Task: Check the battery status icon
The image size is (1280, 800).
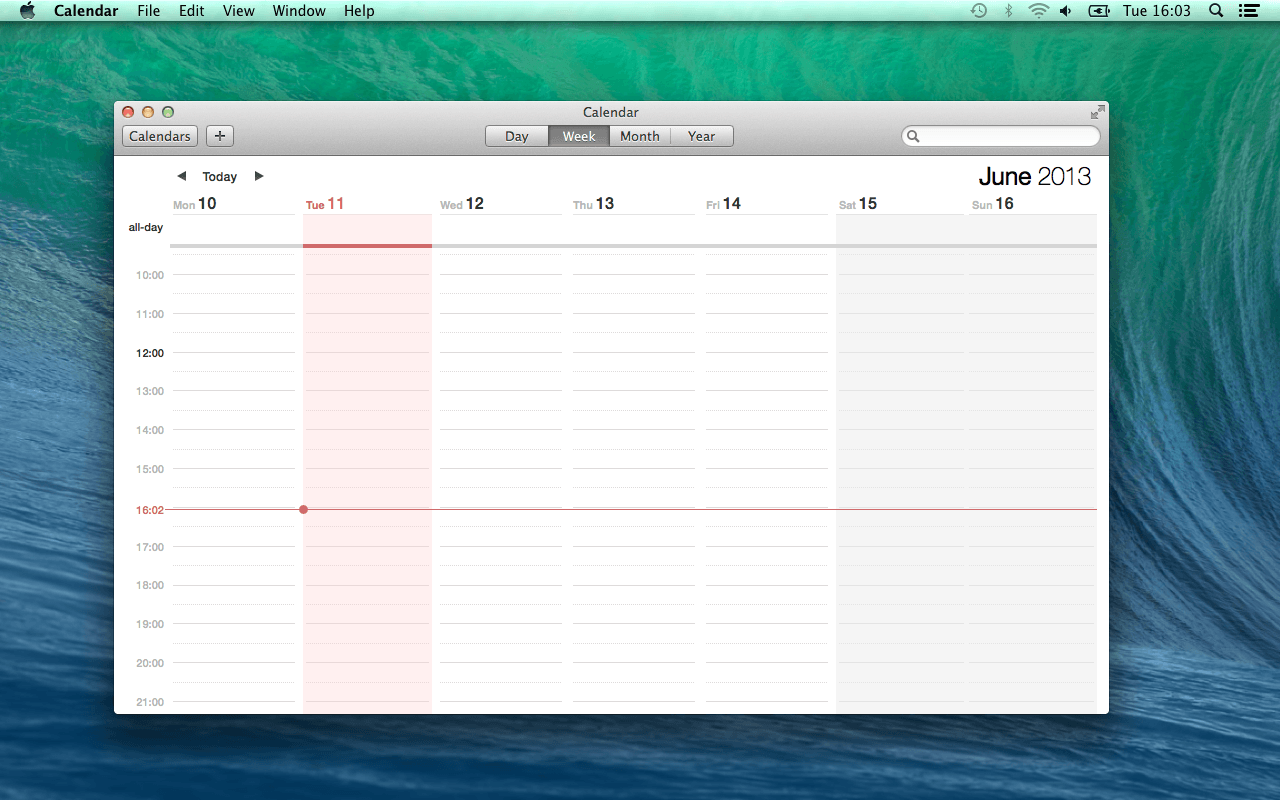Action: click(1099, 11)
